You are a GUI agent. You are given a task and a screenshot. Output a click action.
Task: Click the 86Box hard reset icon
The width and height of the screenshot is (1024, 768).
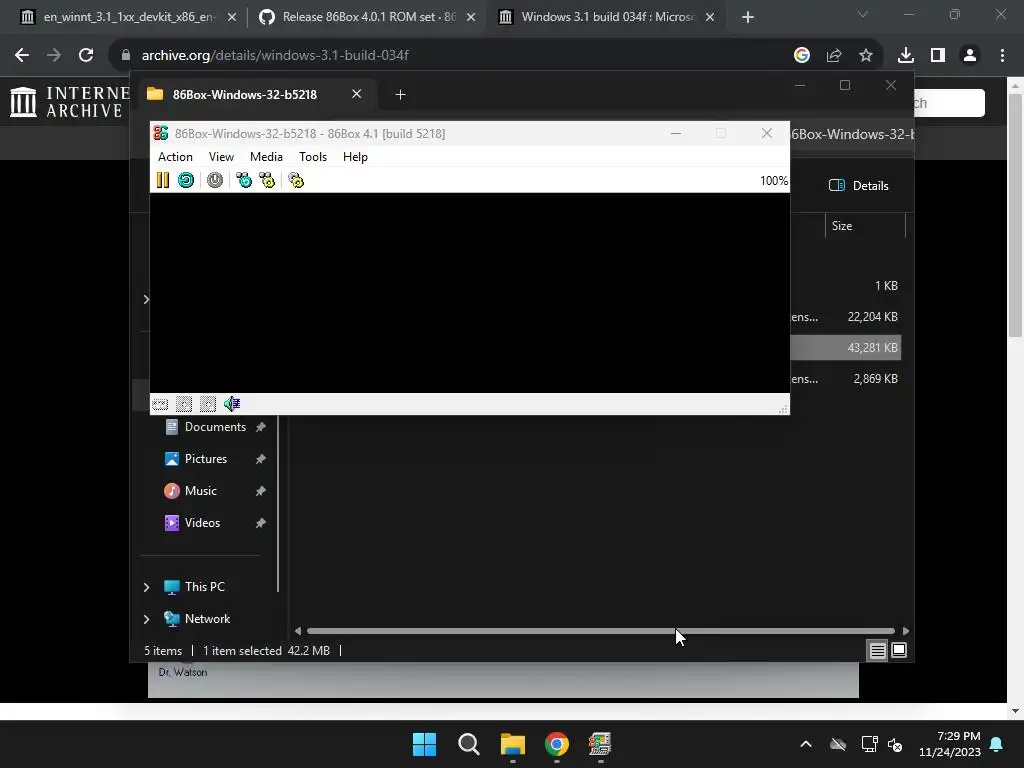click(x=186, y=180)
